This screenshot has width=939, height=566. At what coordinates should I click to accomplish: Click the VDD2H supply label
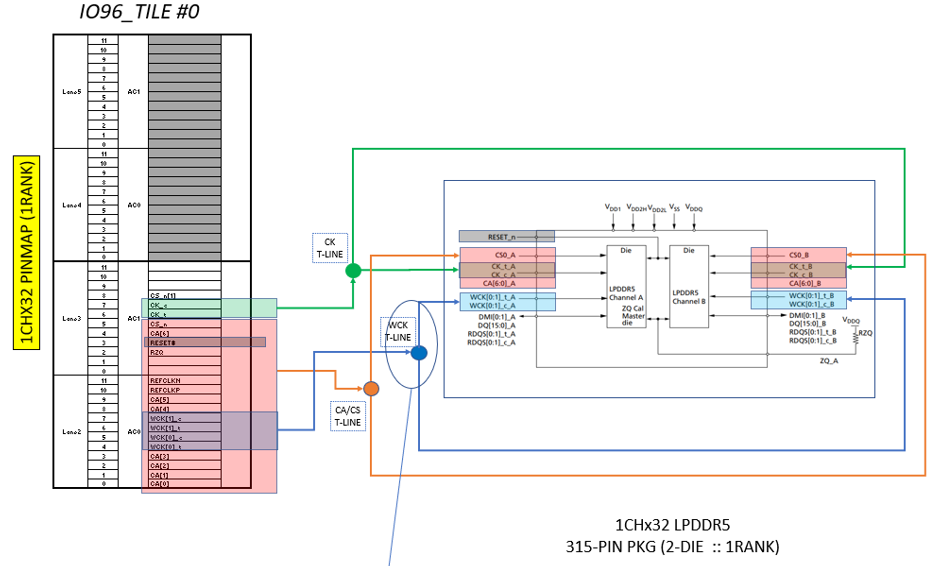point(637,207)
